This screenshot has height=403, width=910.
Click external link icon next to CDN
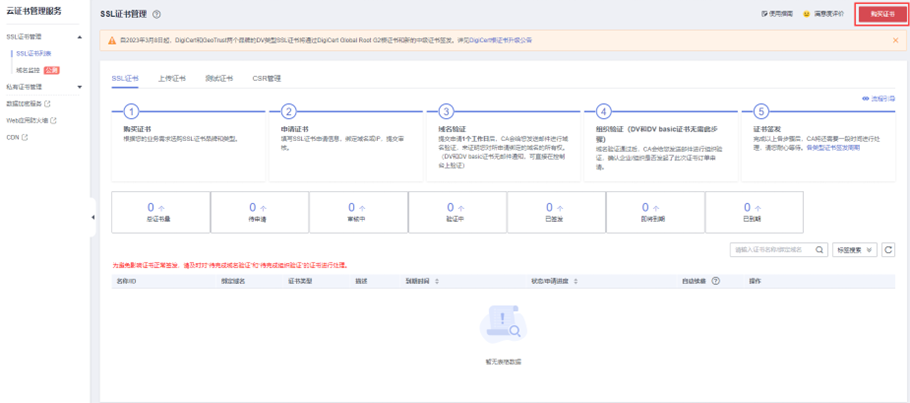pyautogui.click(x=25, y=138)
